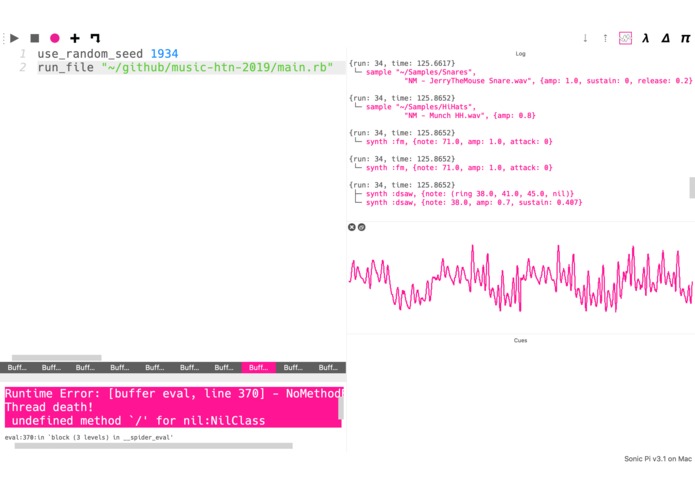Screen dimensions: 695x494
Task: Click the Log panel vertical scrollbar
Action: tap(692, 188)
